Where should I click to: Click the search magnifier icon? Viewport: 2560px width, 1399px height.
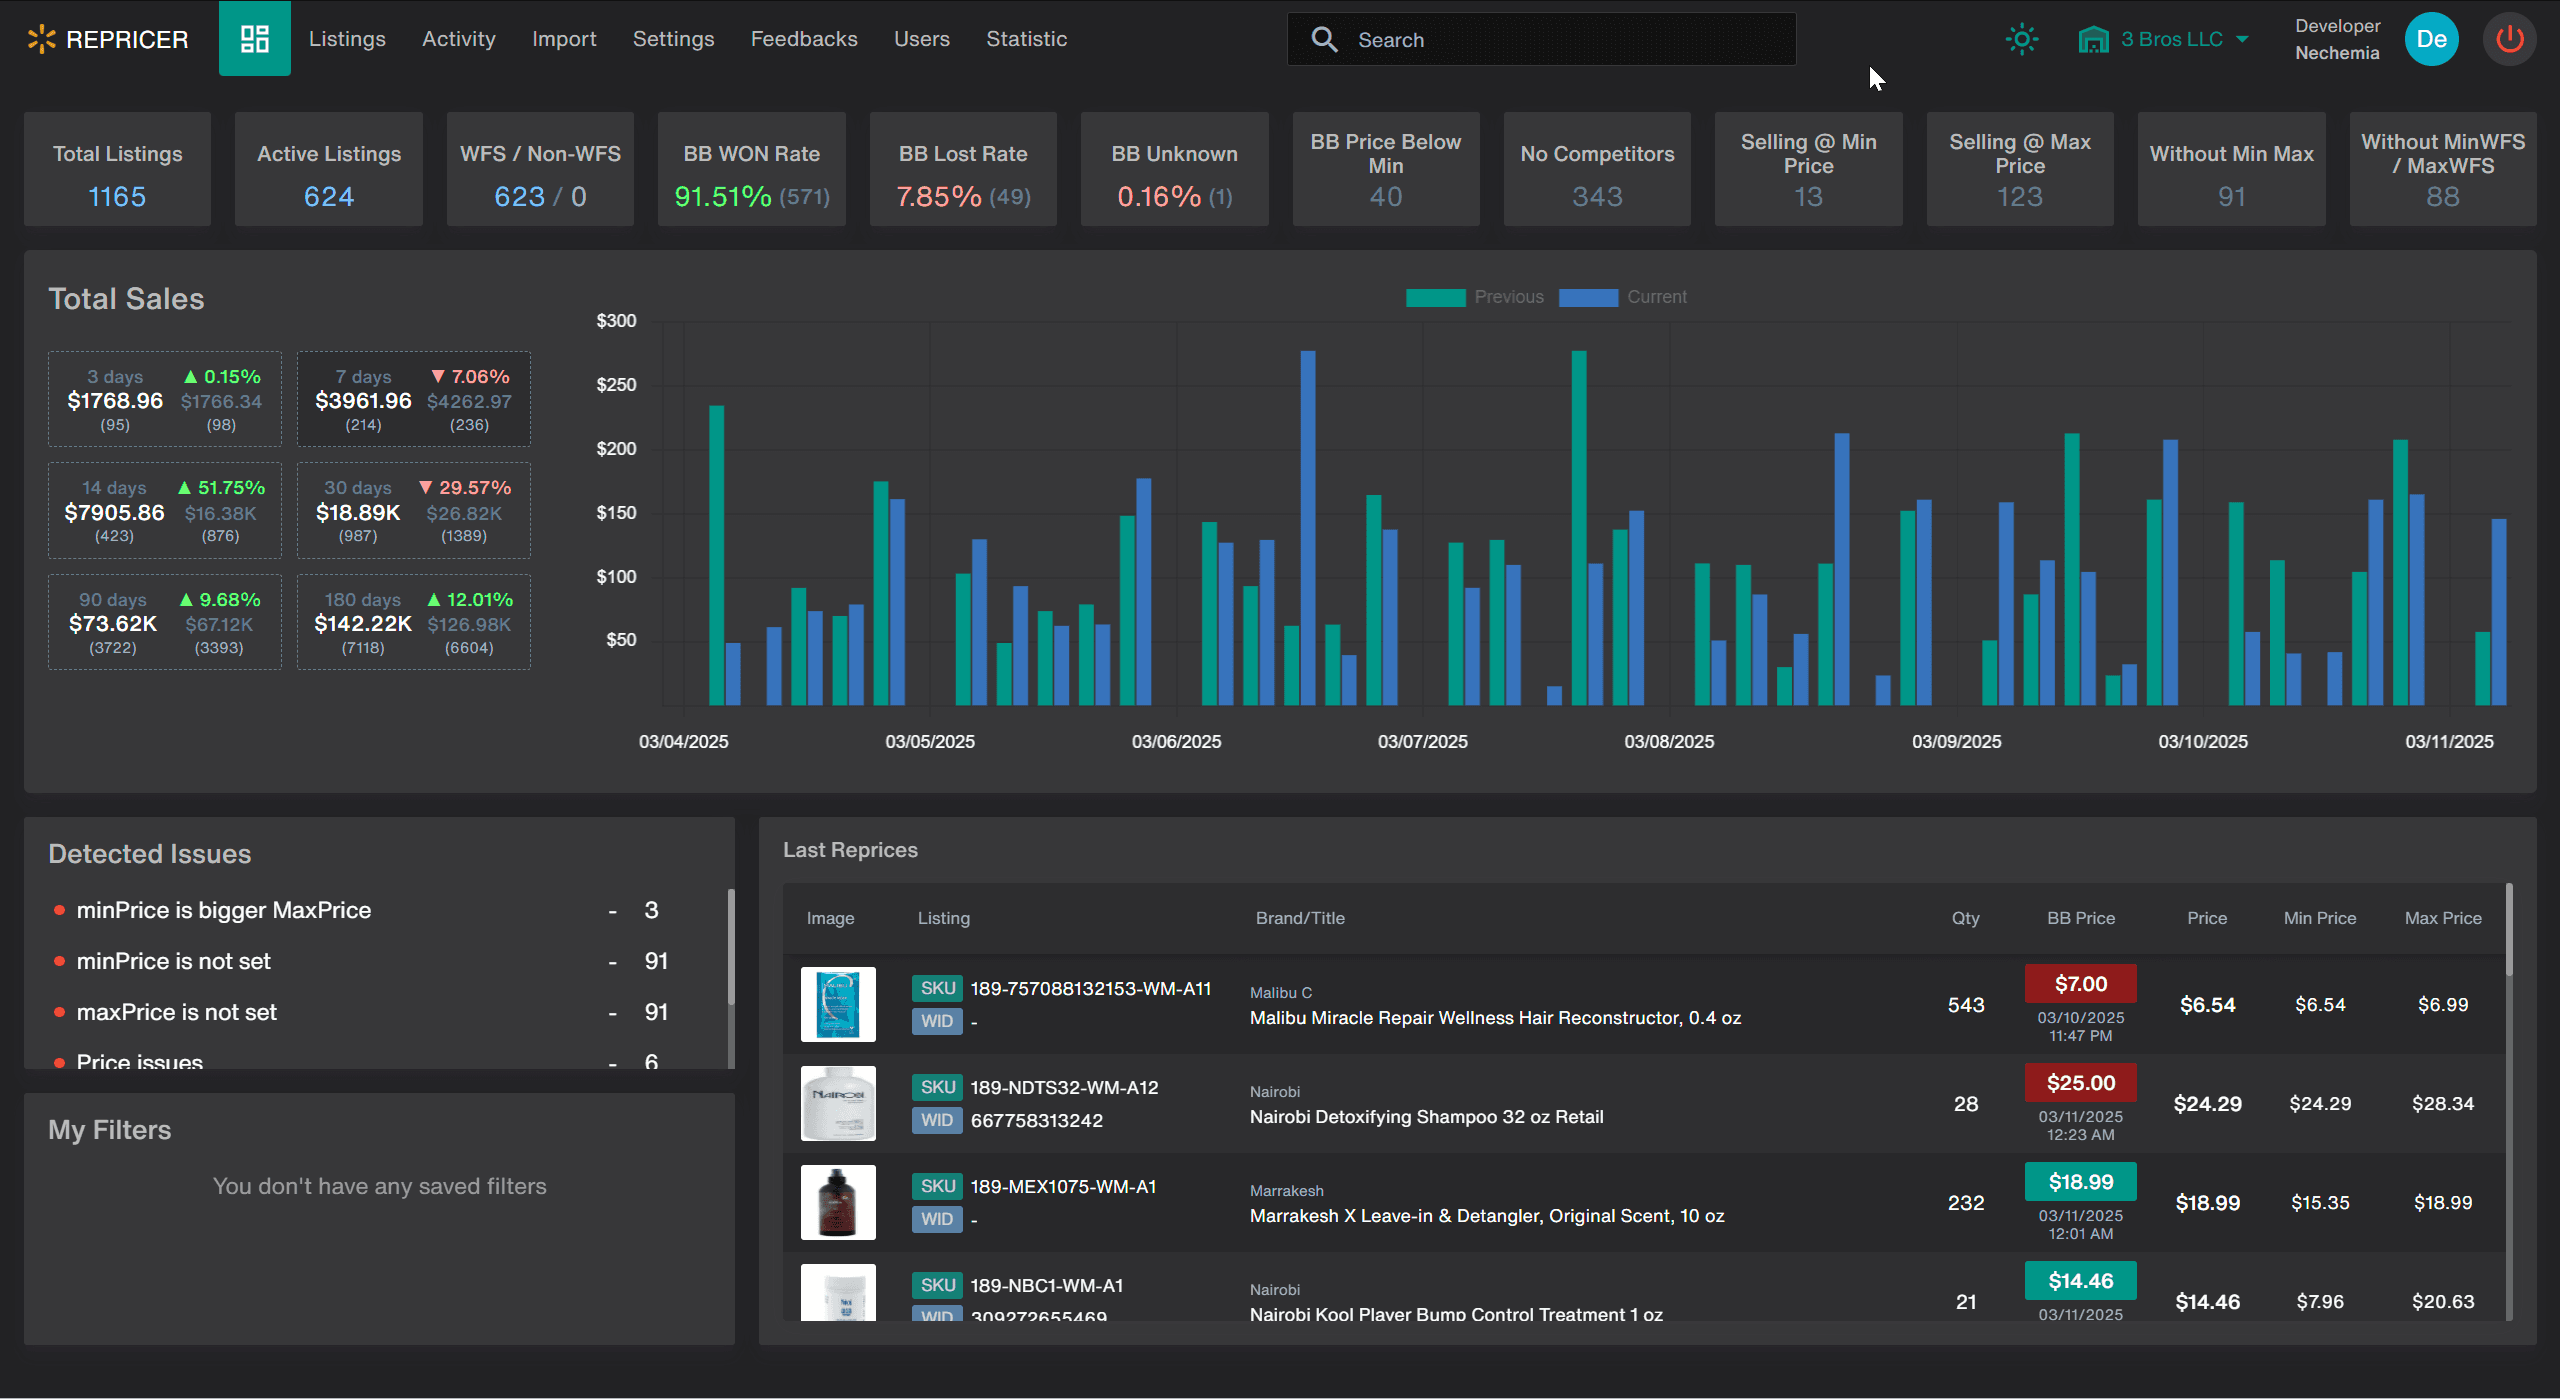click(1324, 39)
